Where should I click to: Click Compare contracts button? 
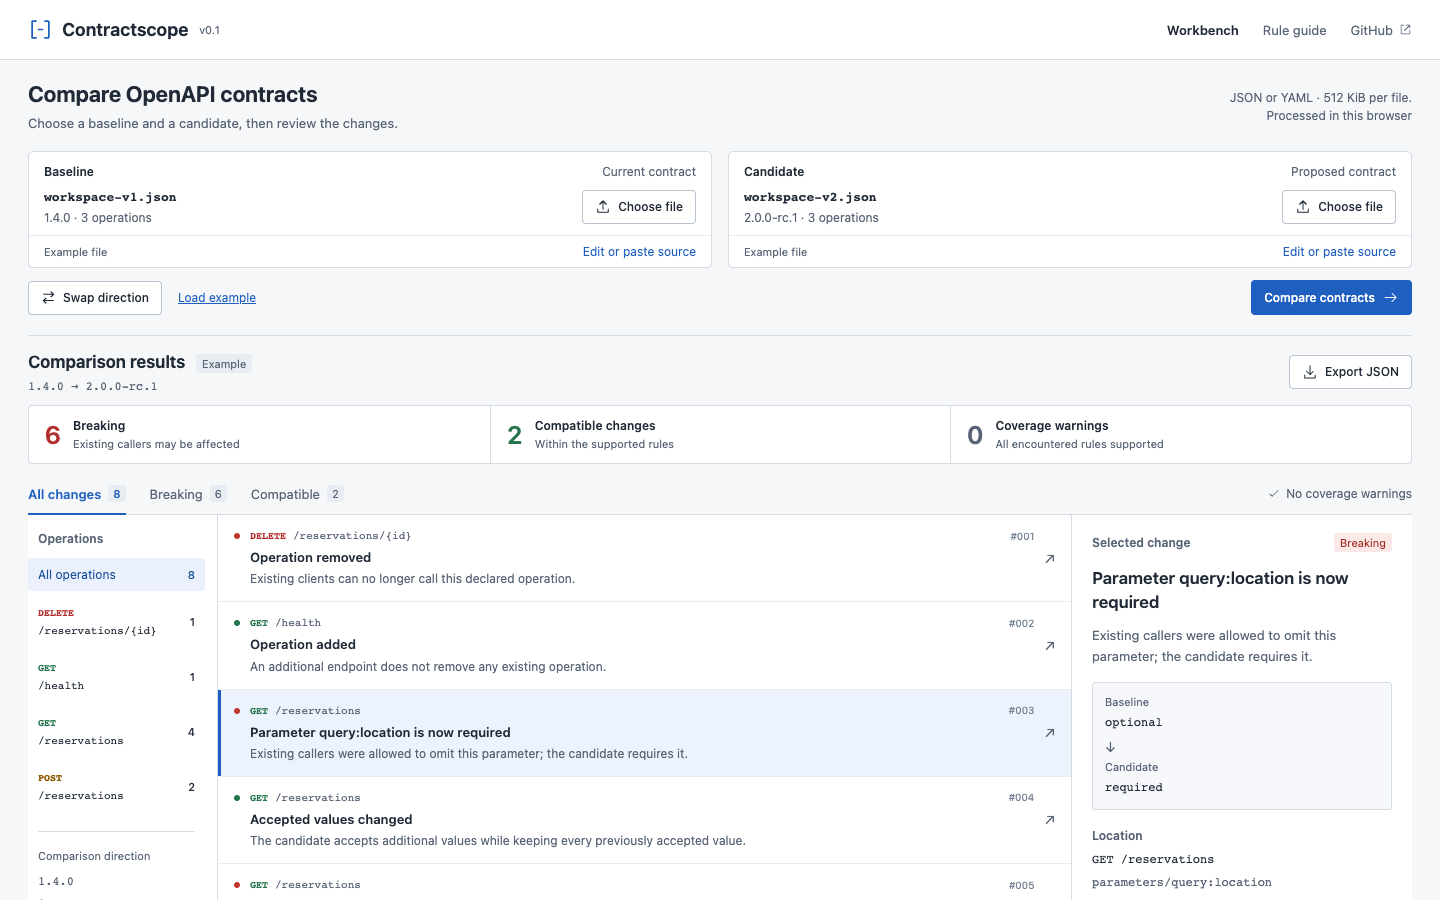pos(1331,298)
